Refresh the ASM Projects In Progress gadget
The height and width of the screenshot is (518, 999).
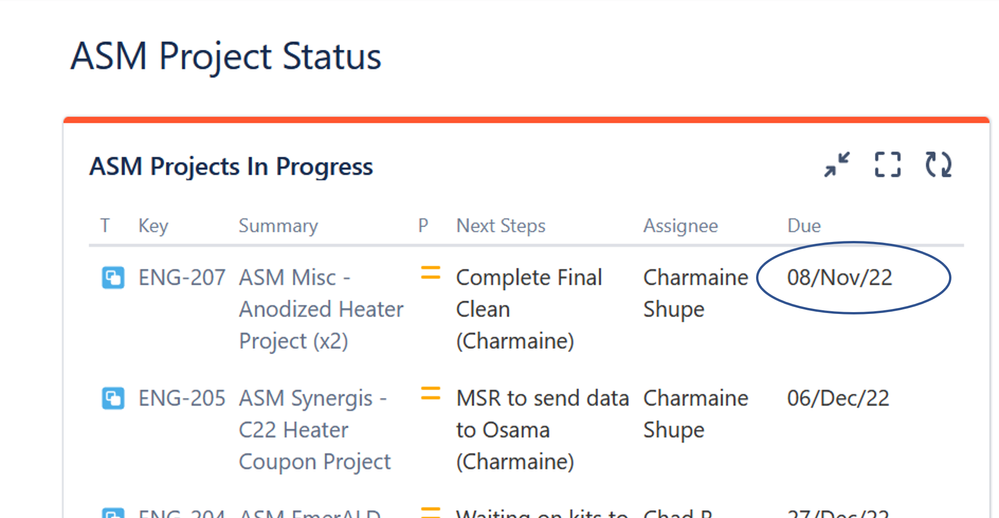coord(938,165)
